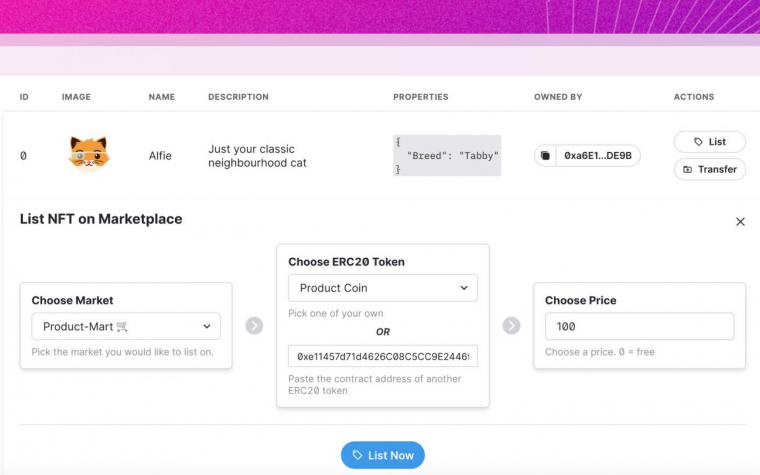Open the Choose Market dropdown
The width and height of the screenshot is (760, 475).
pyautogui.click(x=126, y=326)
